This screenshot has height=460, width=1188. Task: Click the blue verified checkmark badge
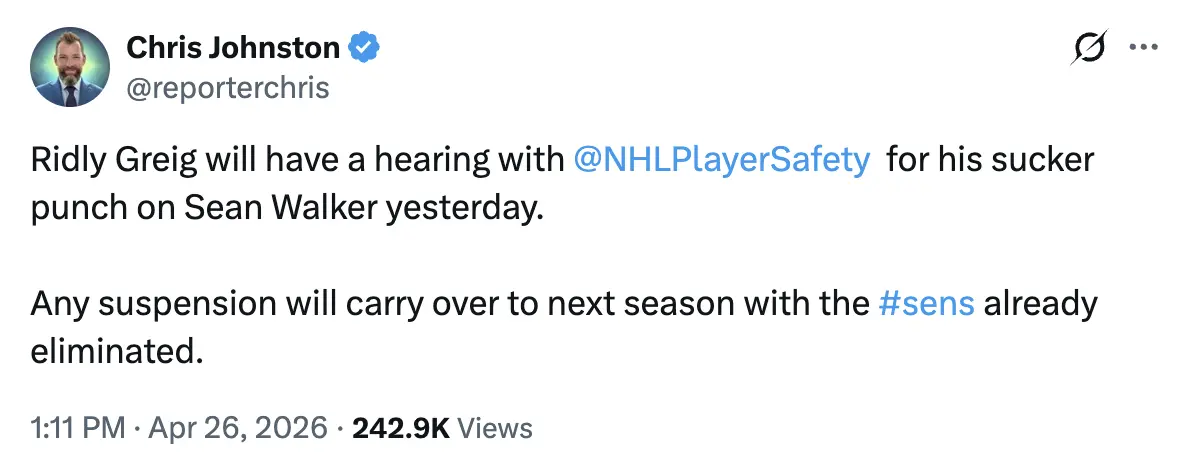(x=362, y=47)
